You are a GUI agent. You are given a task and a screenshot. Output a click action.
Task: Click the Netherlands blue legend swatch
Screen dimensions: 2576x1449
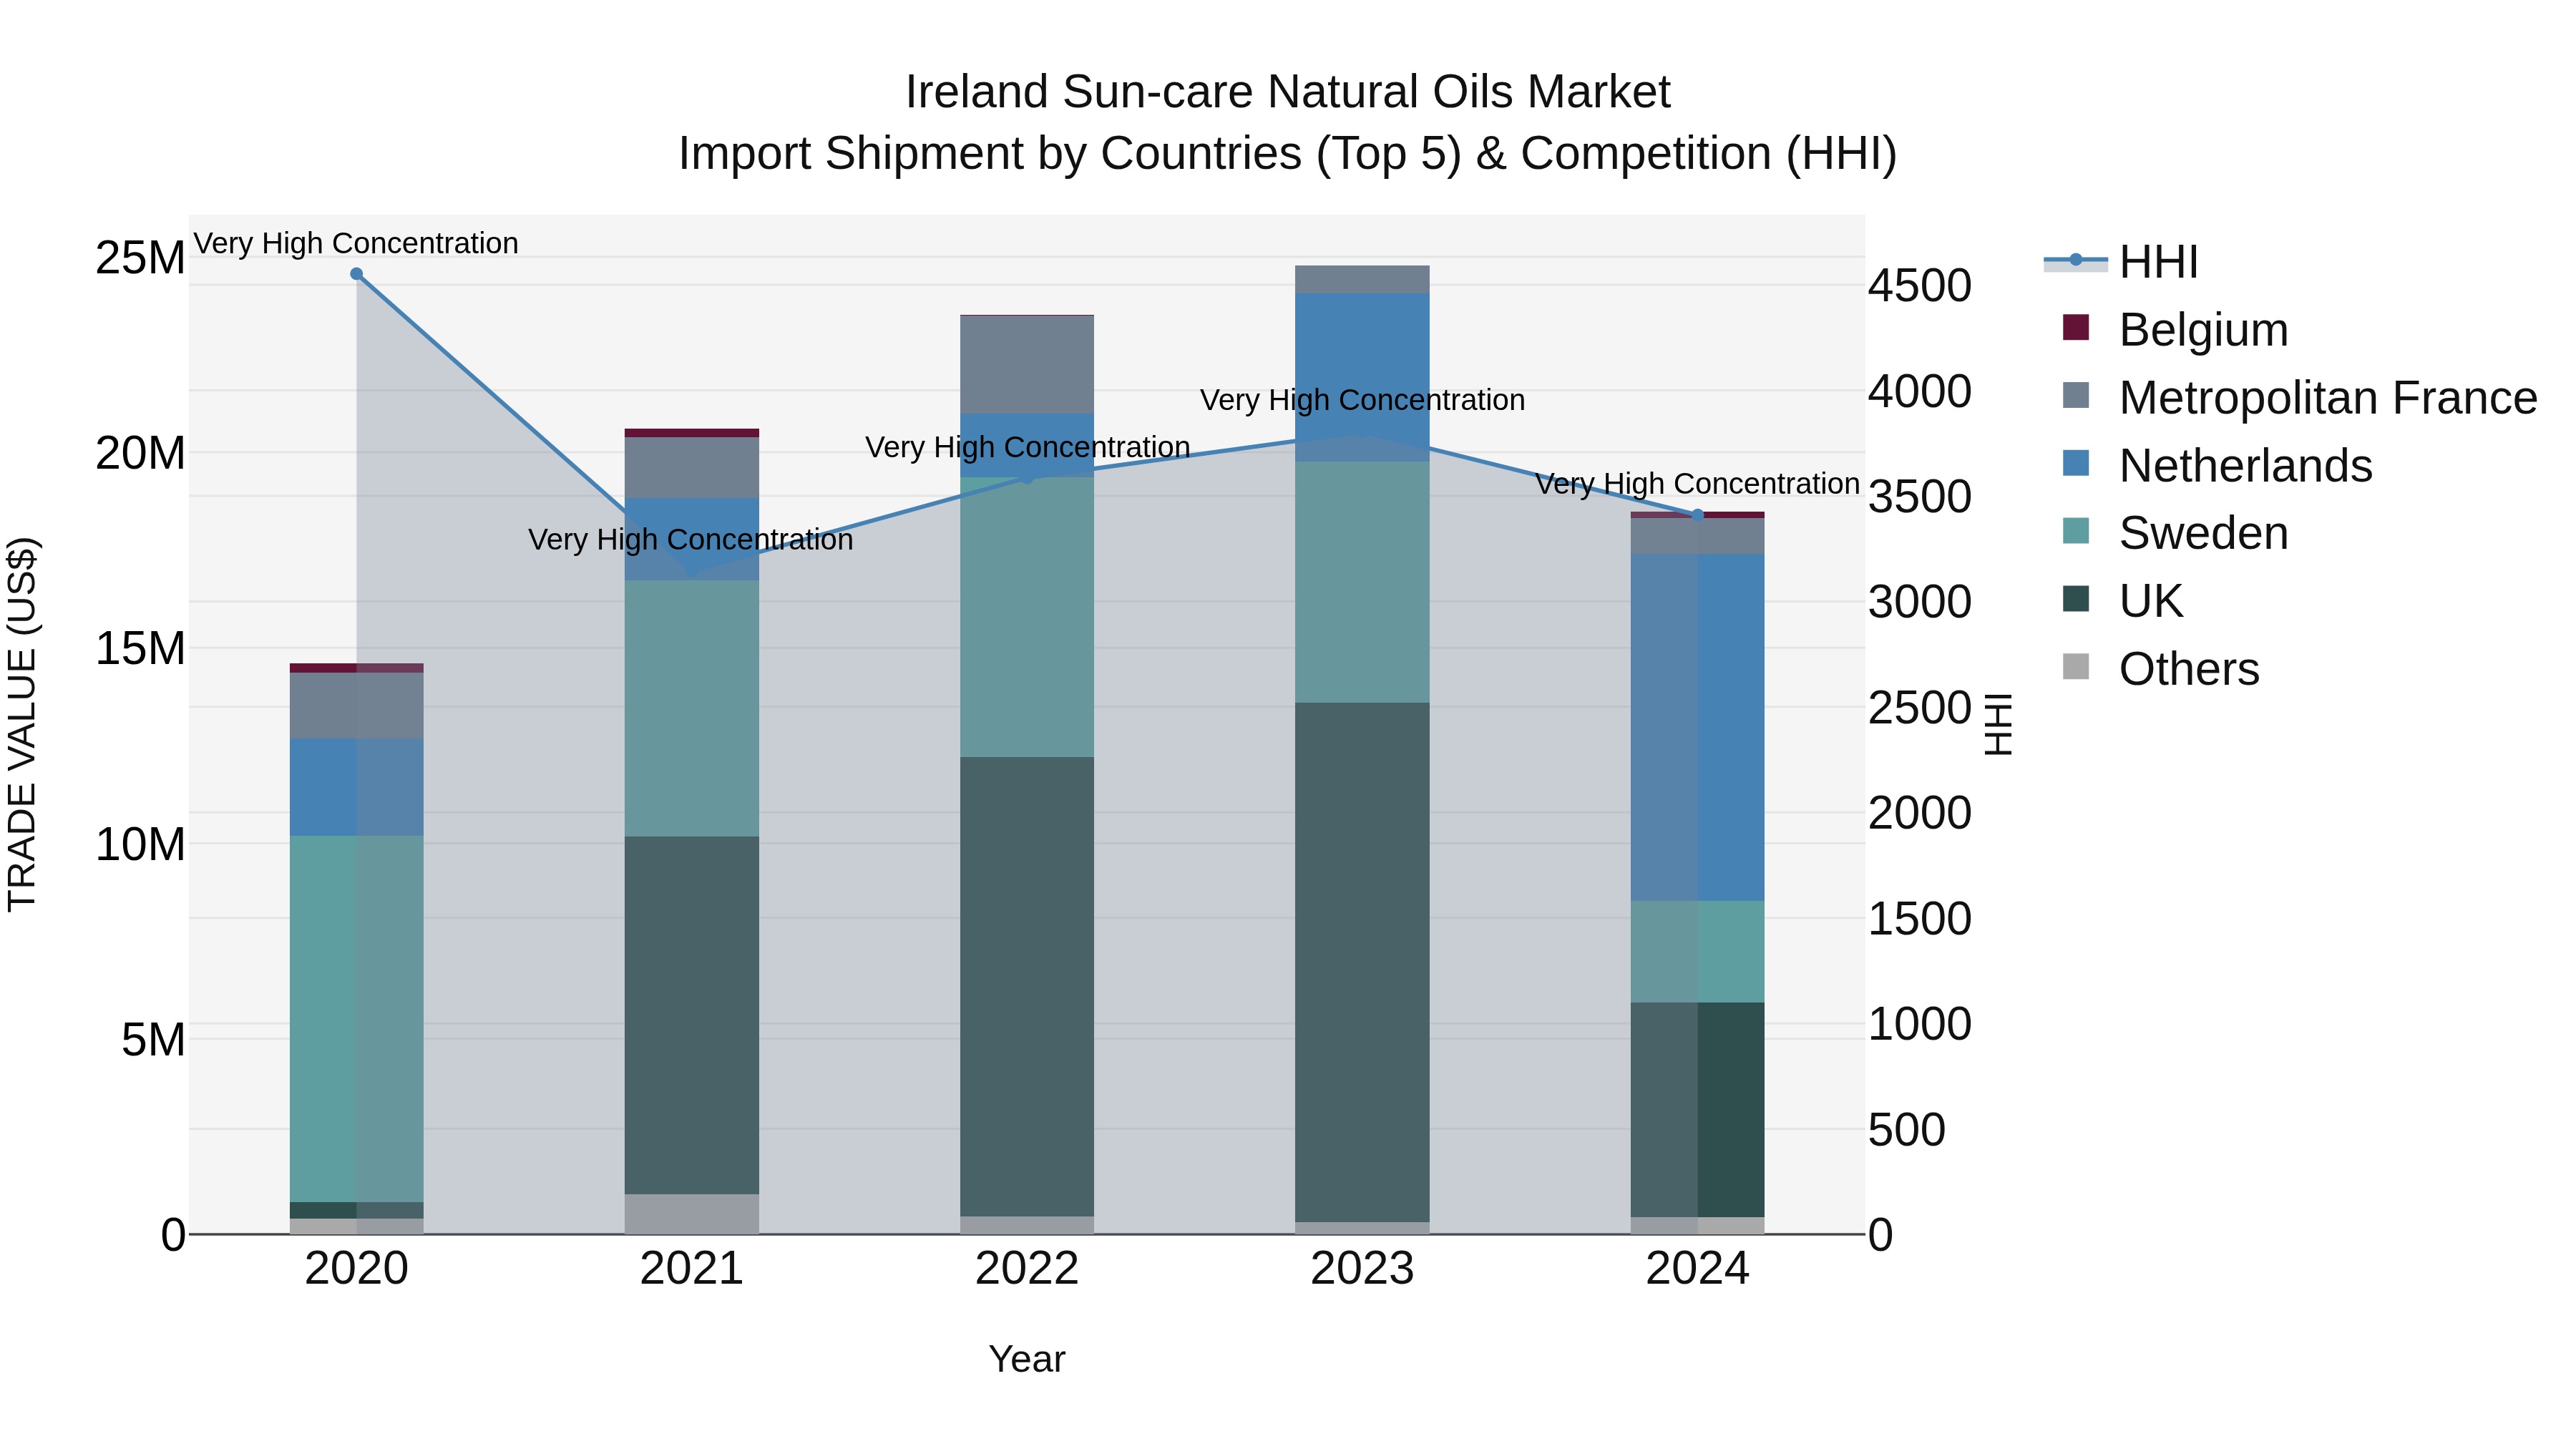click(2076, 464)
